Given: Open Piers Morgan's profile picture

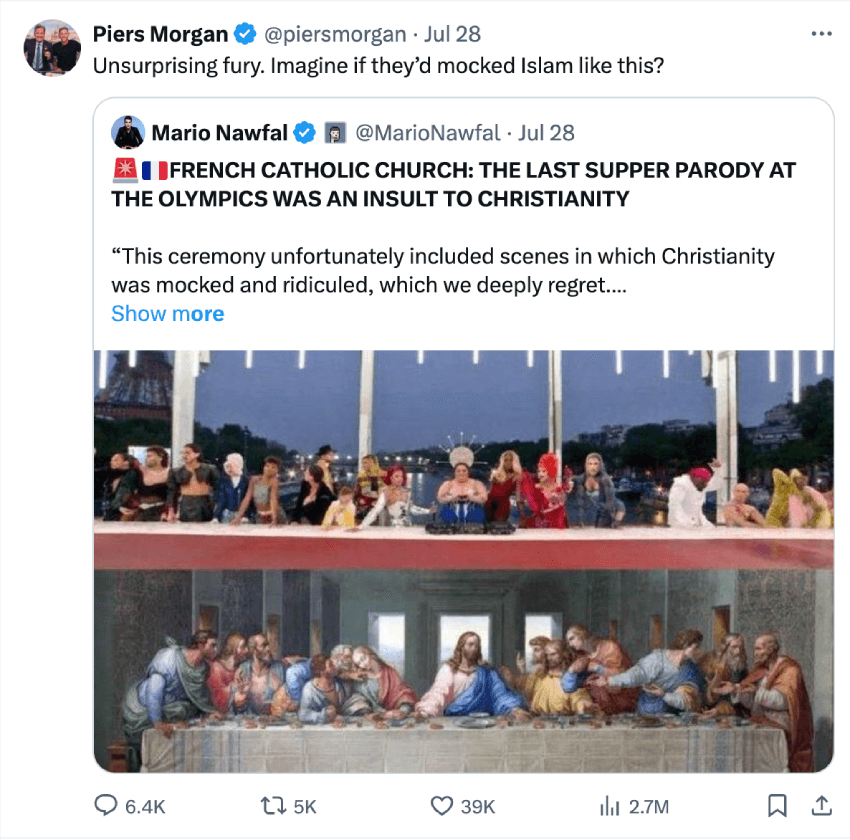Looking at the screenshot, I should (52, 47).
